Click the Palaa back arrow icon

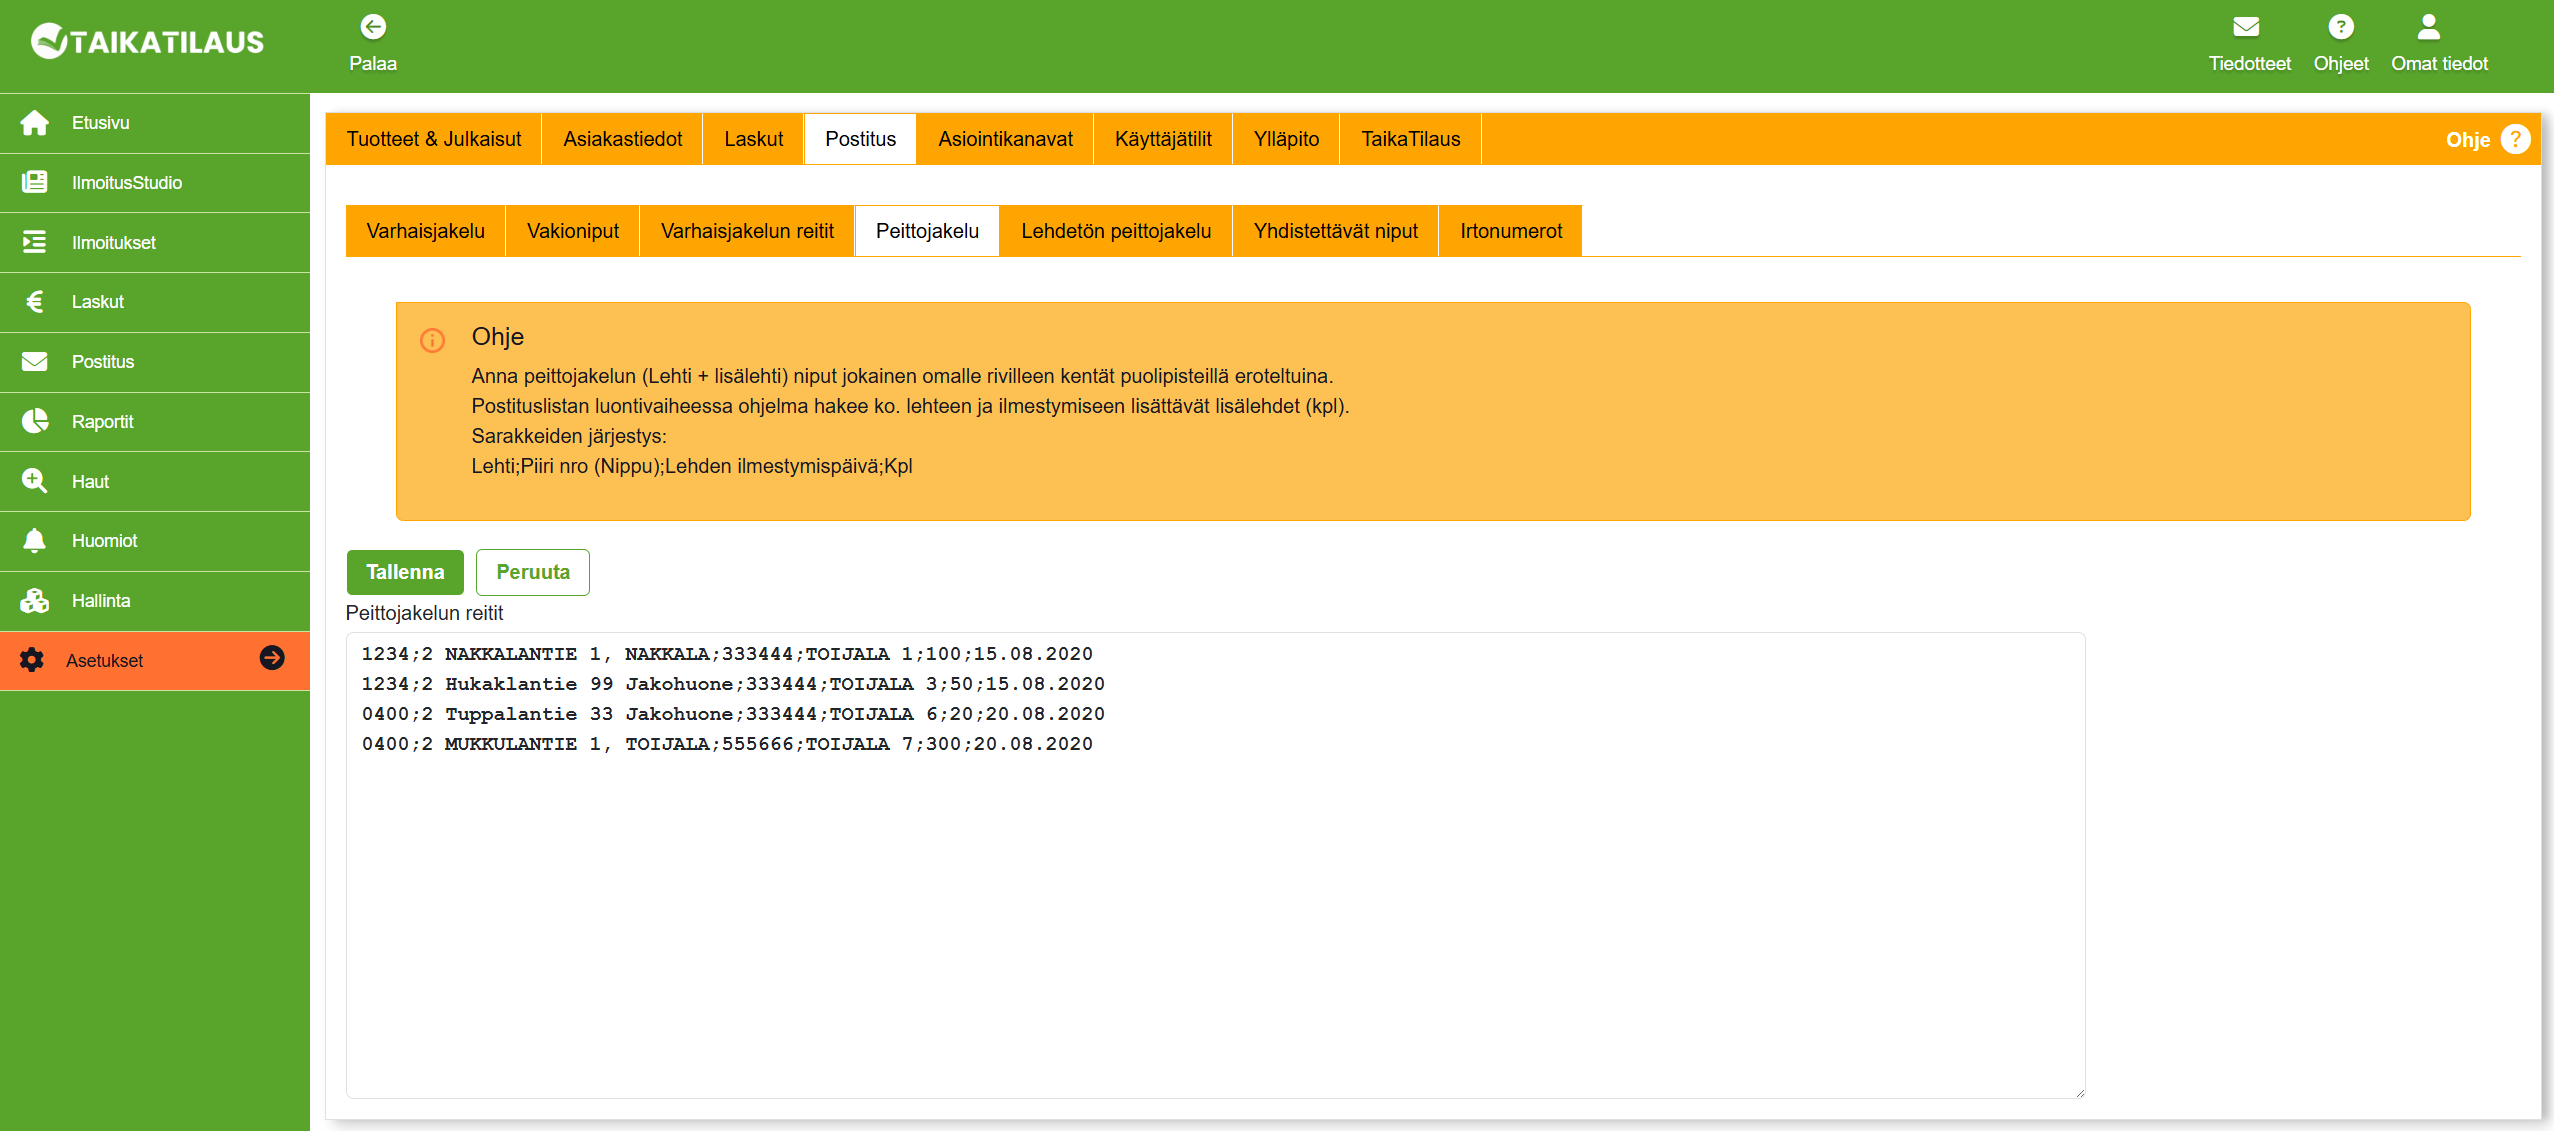click(x=373, y=27)
